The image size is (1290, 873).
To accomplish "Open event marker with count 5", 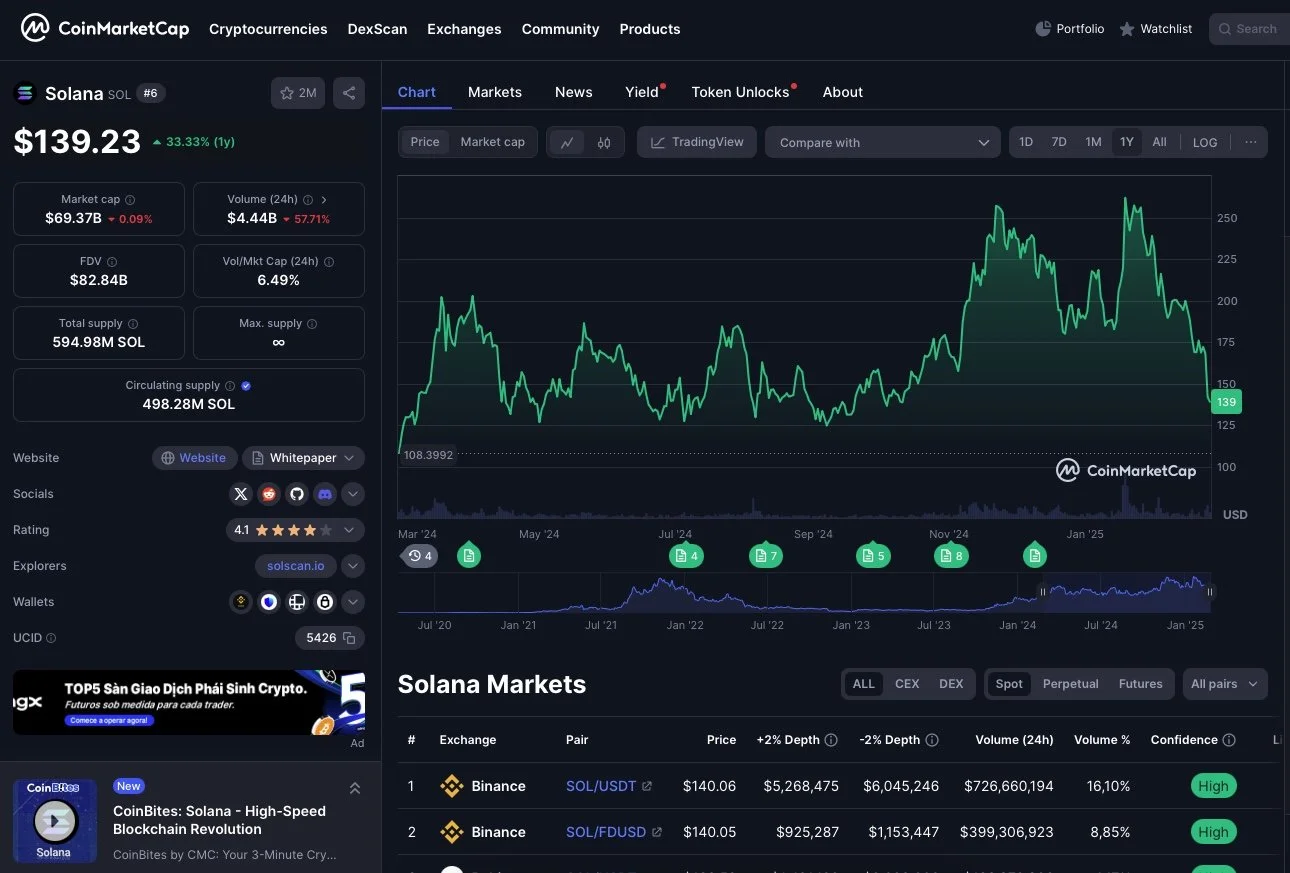I will pos(872,556).
